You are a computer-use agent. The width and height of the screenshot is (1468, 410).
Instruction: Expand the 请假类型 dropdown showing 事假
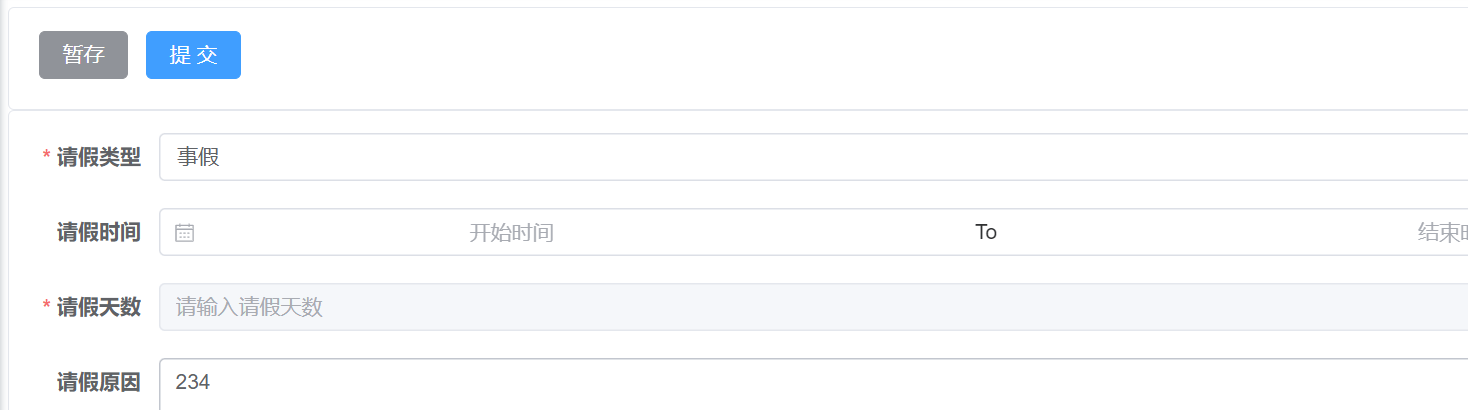[x=813, y=157]
